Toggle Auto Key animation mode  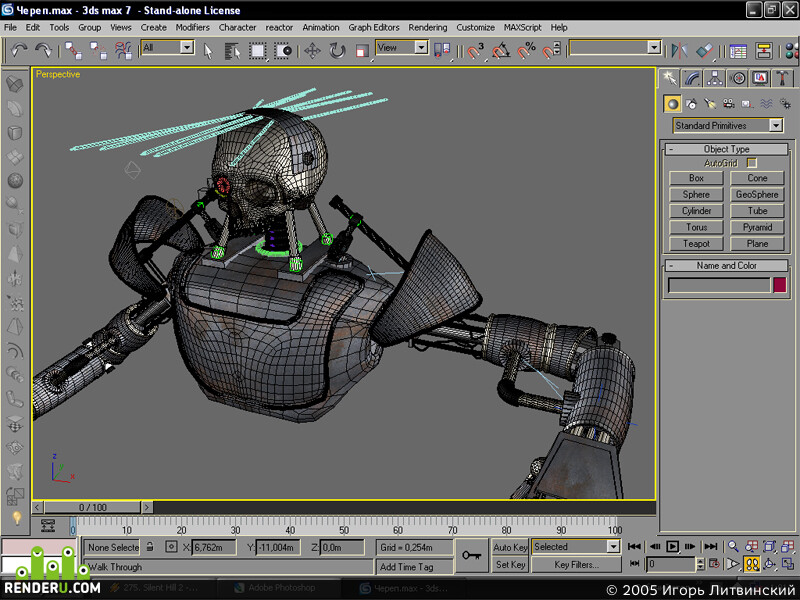click(x=510, y=547)
